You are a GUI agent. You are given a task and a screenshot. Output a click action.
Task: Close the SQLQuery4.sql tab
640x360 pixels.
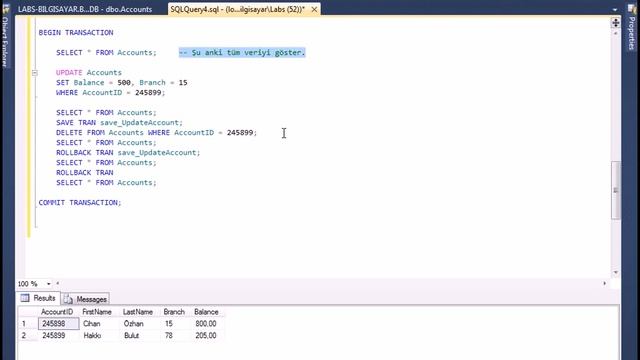(x=314, y=9)
